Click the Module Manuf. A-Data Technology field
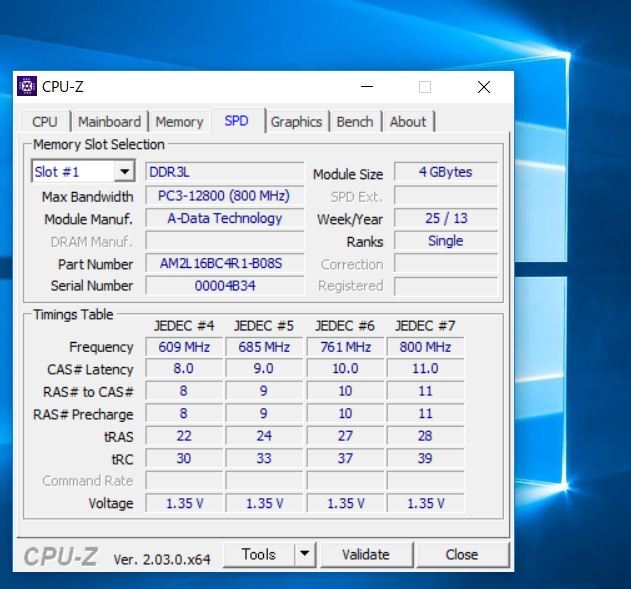Screen dimensions: 631x589 pyautogui.click(x=224, y=218)
